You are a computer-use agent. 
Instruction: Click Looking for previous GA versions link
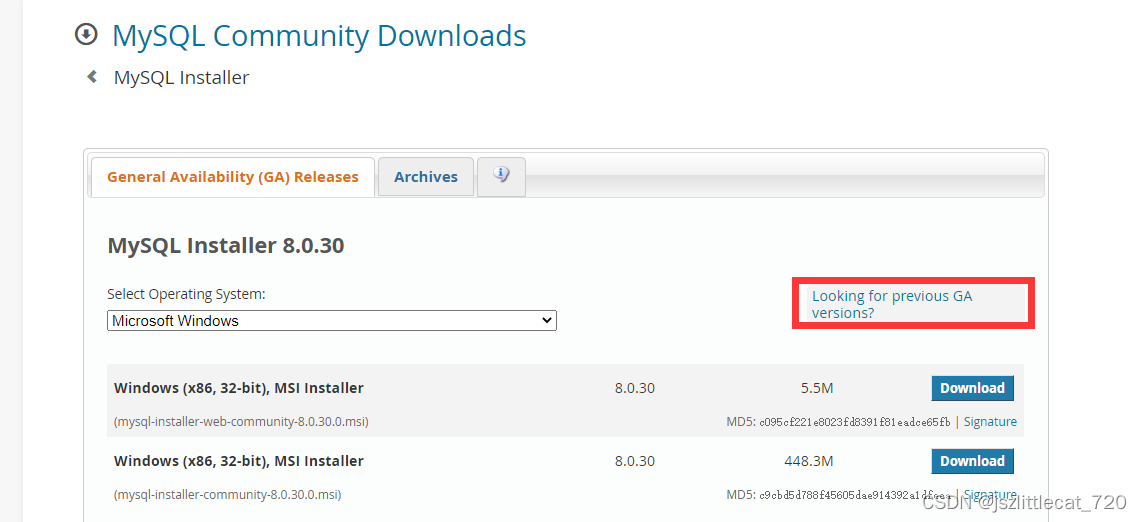tap(892, 304)
